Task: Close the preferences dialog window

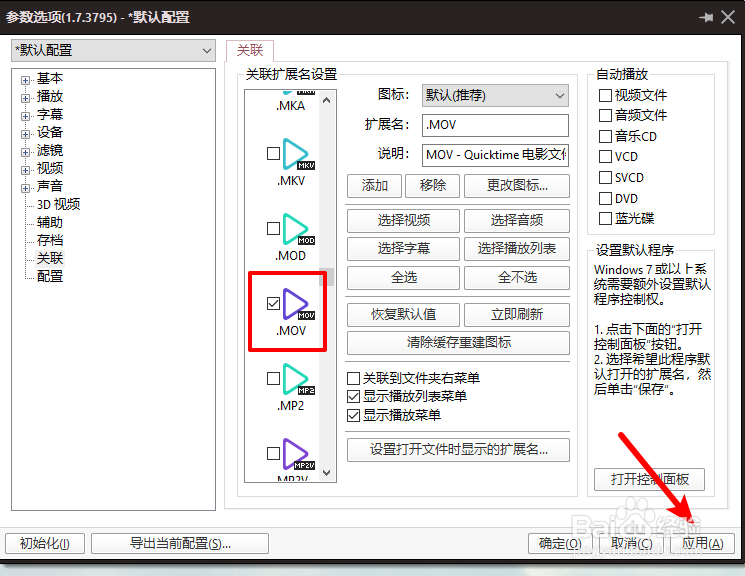Action: 728,18
